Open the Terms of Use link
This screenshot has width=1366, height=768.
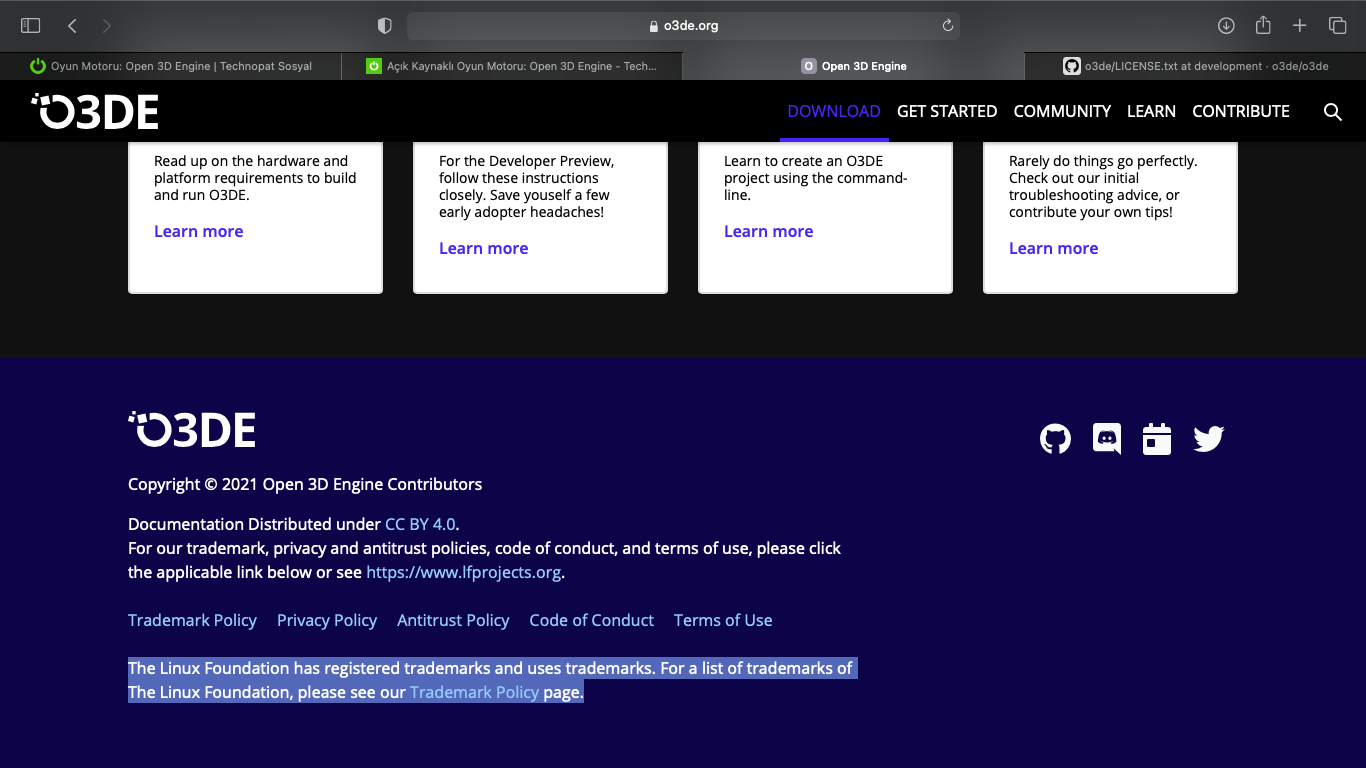723,620
